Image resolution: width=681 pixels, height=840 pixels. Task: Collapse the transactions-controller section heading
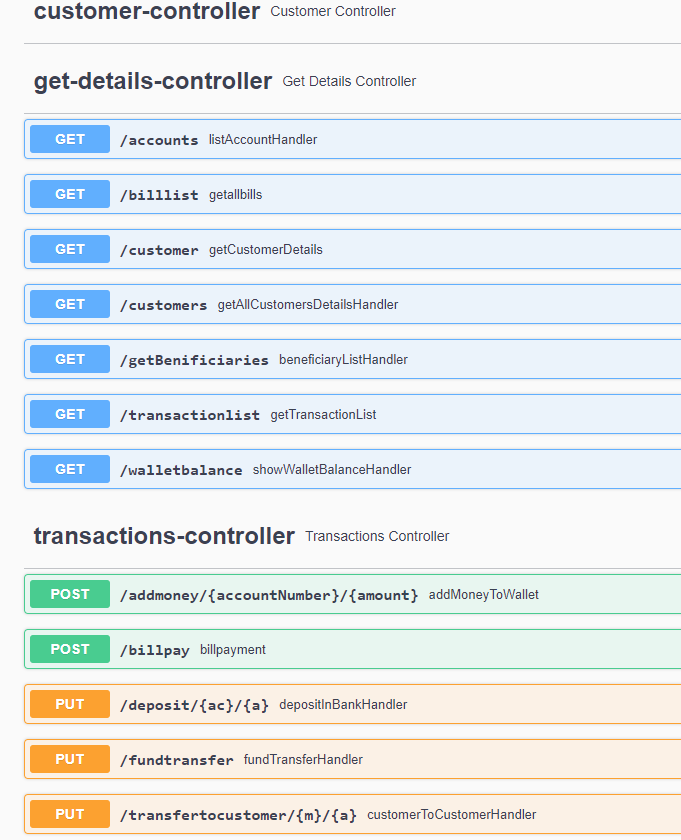(164, 536)
